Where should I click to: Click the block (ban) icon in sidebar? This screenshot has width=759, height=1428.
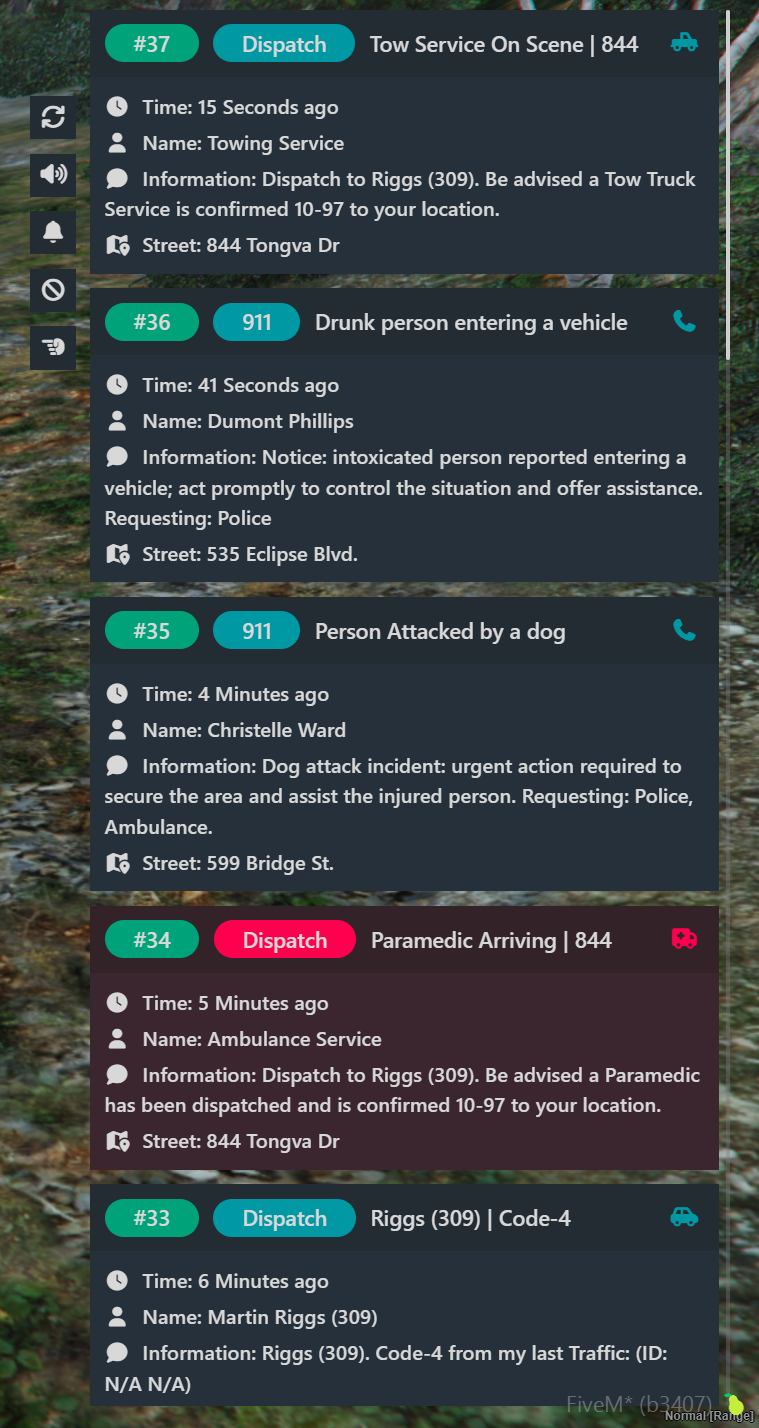53,290
